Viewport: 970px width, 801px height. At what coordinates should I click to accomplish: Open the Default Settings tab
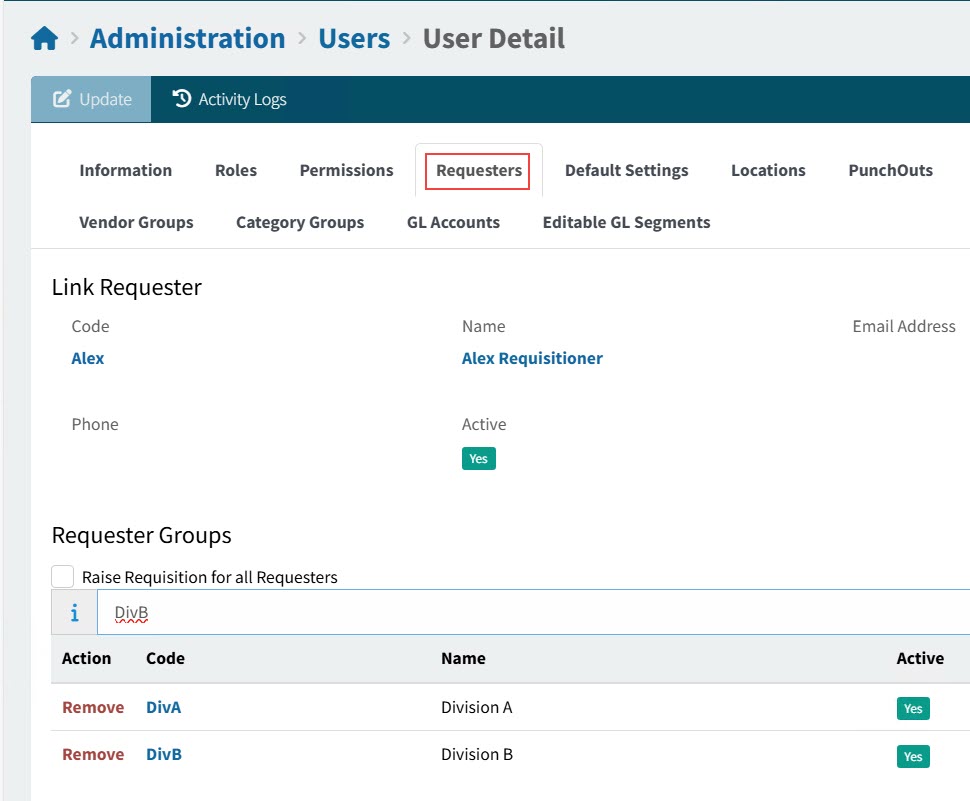626,170
